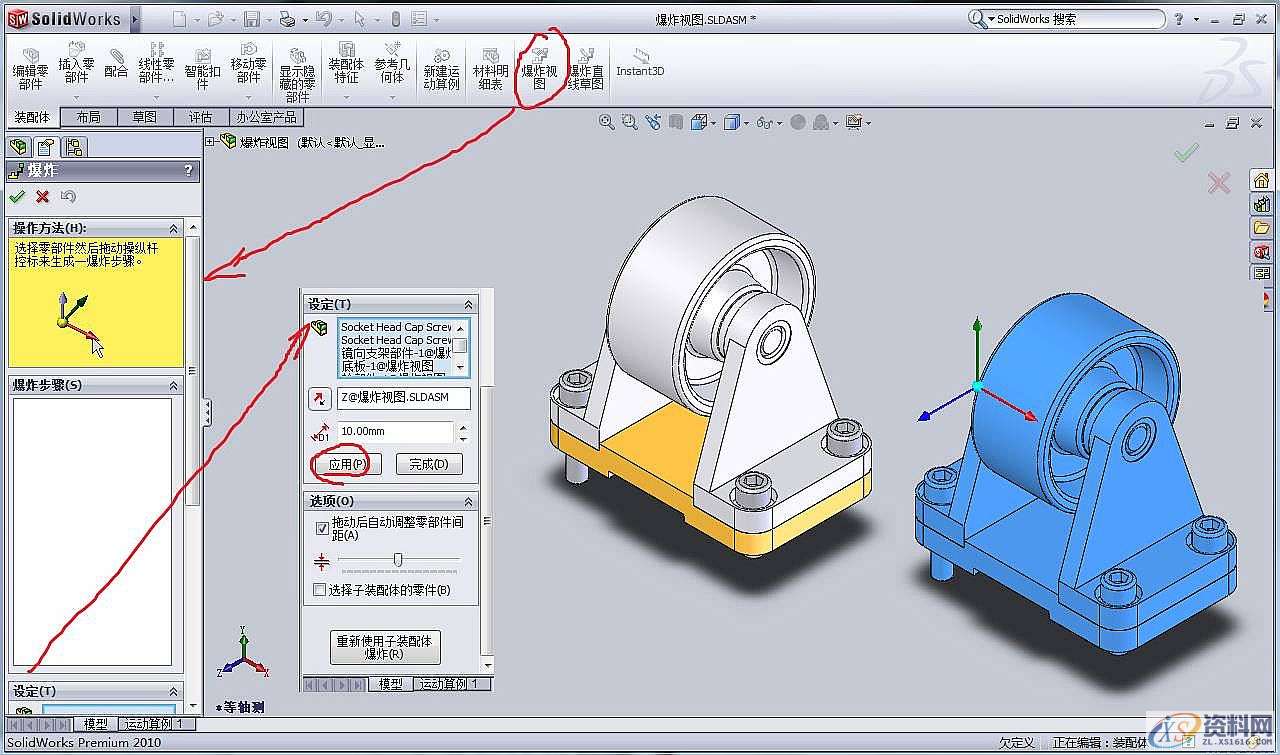Click the Zoom to Fit icon

[606, 121]
